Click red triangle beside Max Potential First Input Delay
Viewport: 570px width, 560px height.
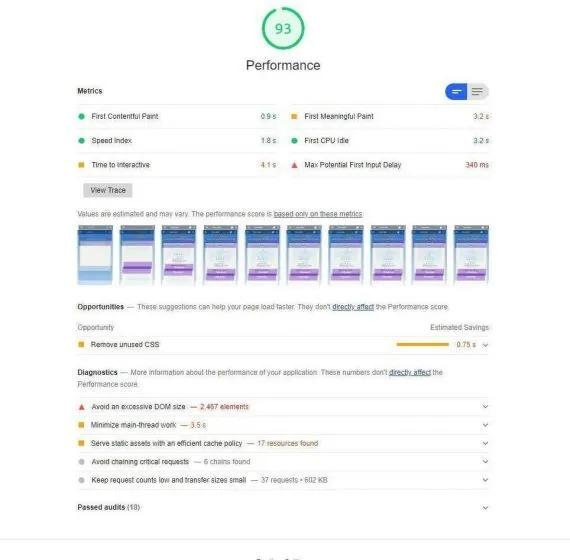pos(294,165)
